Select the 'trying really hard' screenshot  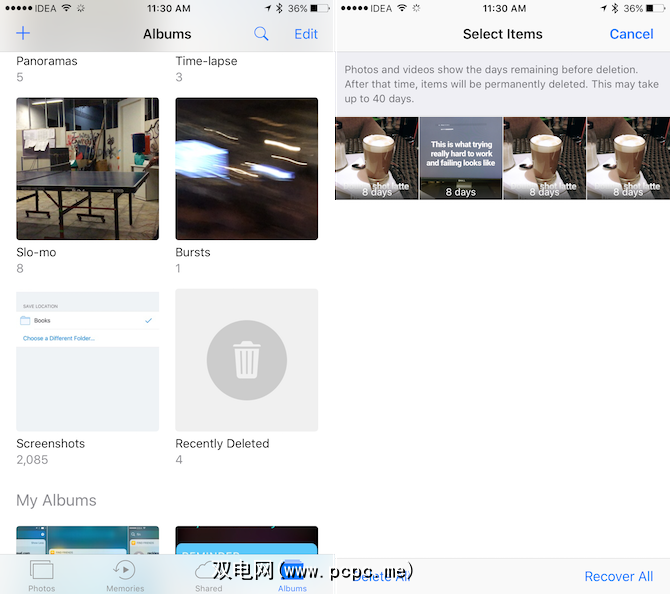click(x=461, y=158)
